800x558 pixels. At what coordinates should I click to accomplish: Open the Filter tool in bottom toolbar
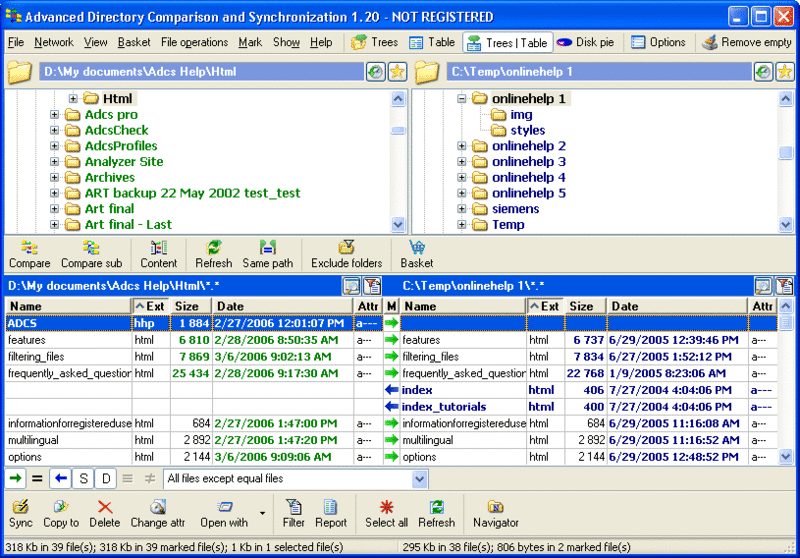coord(293,513)
